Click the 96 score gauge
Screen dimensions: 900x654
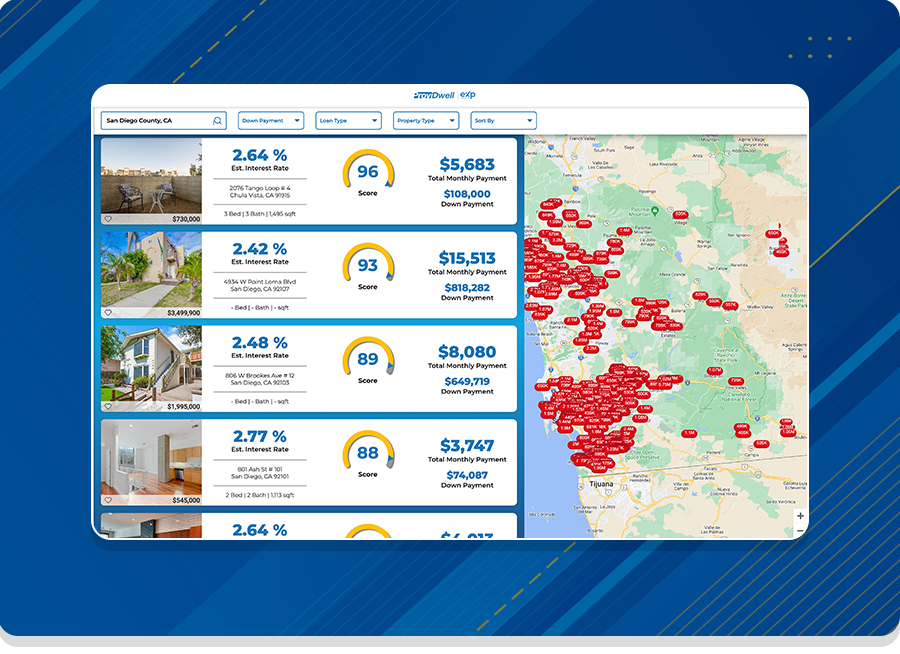point(368,172)
